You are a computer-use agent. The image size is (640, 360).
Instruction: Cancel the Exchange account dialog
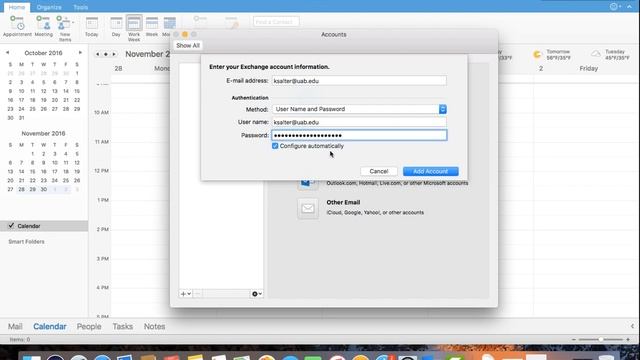379,171
